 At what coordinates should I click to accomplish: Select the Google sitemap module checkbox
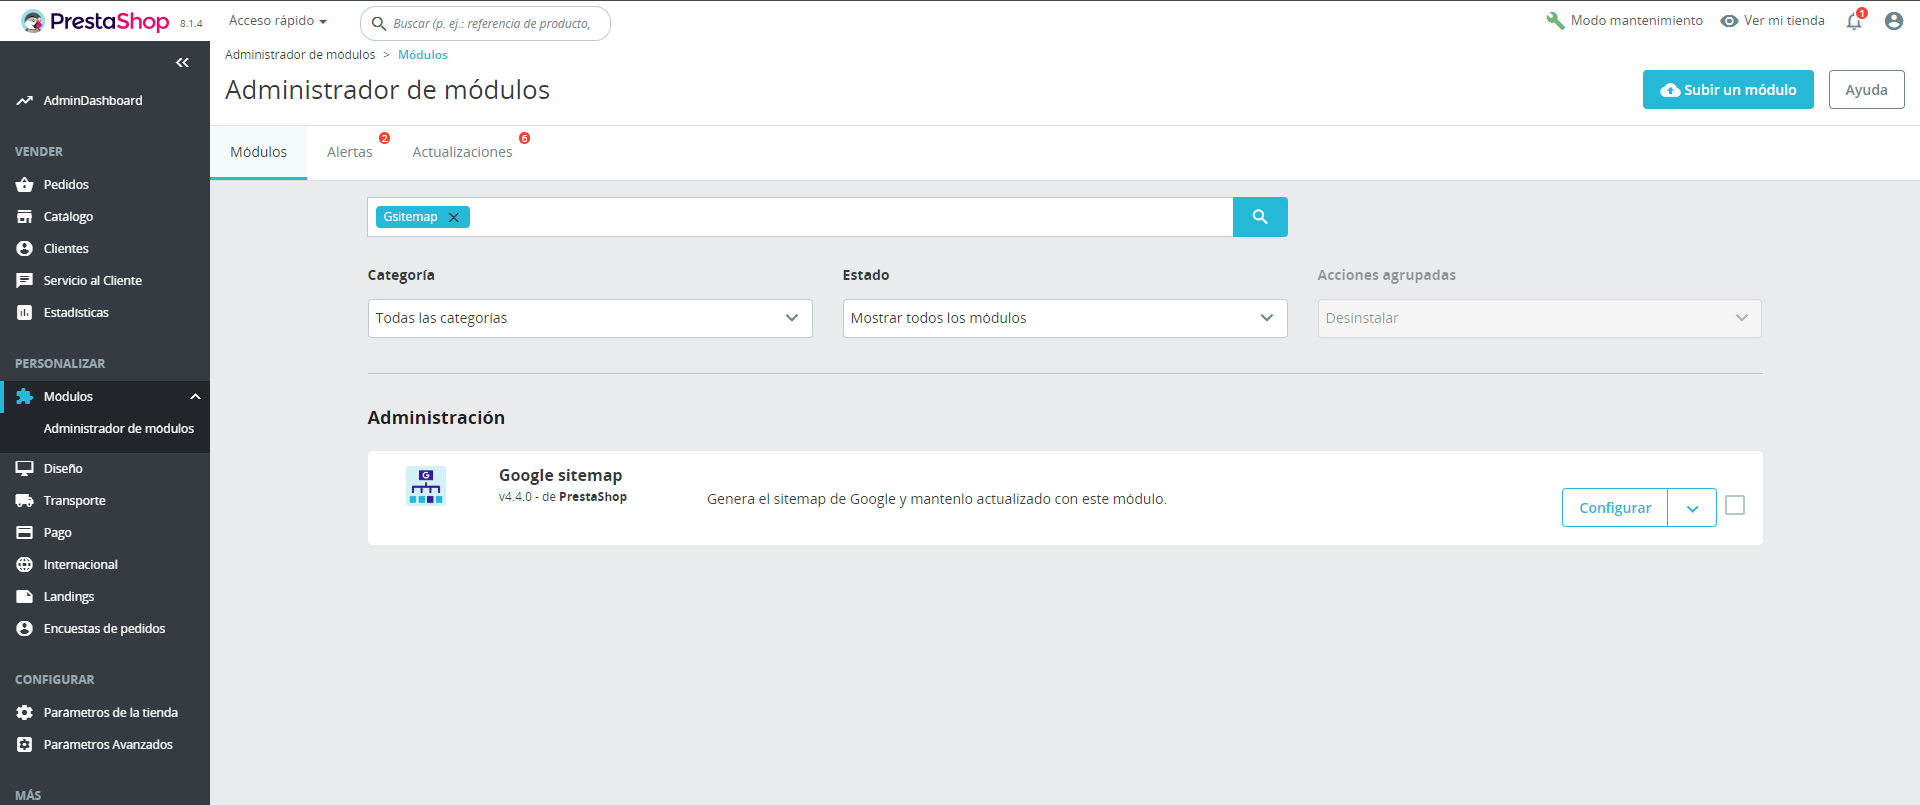point(1735,506)
